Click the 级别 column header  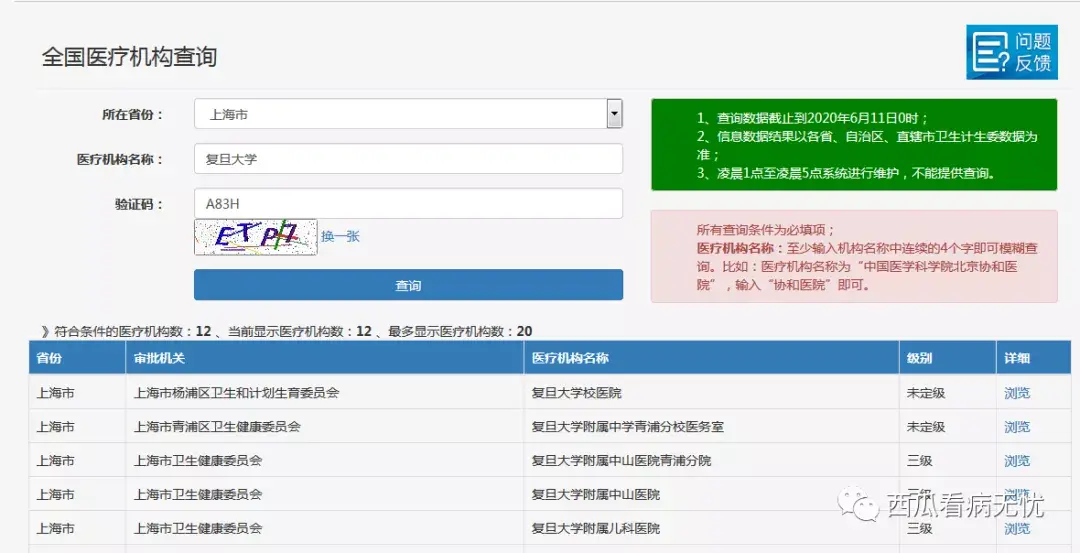pos(948,358)
